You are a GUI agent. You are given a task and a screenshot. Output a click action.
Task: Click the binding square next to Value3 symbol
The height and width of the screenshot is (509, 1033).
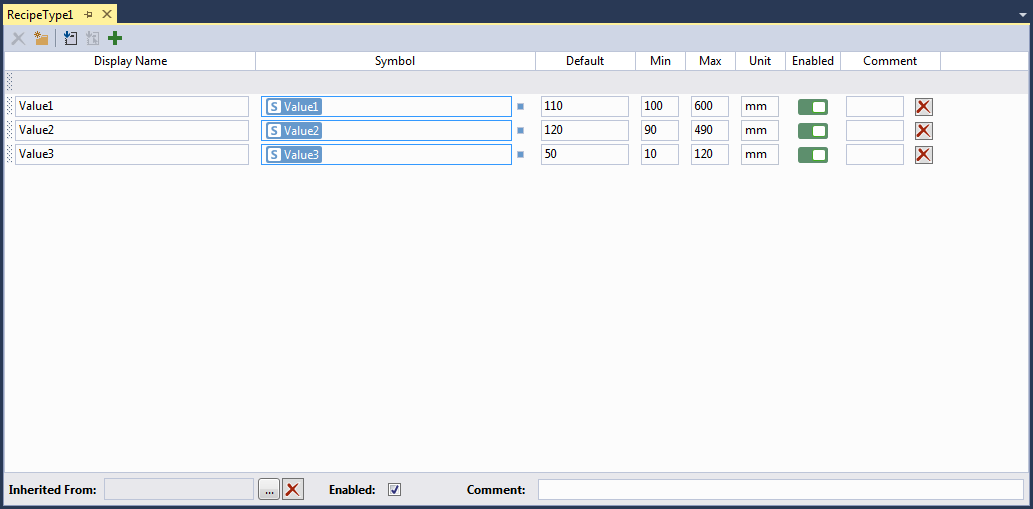coord(520,155)
